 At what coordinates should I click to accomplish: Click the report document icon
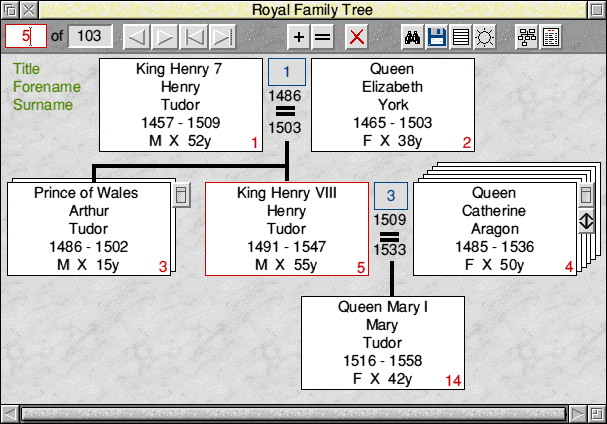(550, 37)
